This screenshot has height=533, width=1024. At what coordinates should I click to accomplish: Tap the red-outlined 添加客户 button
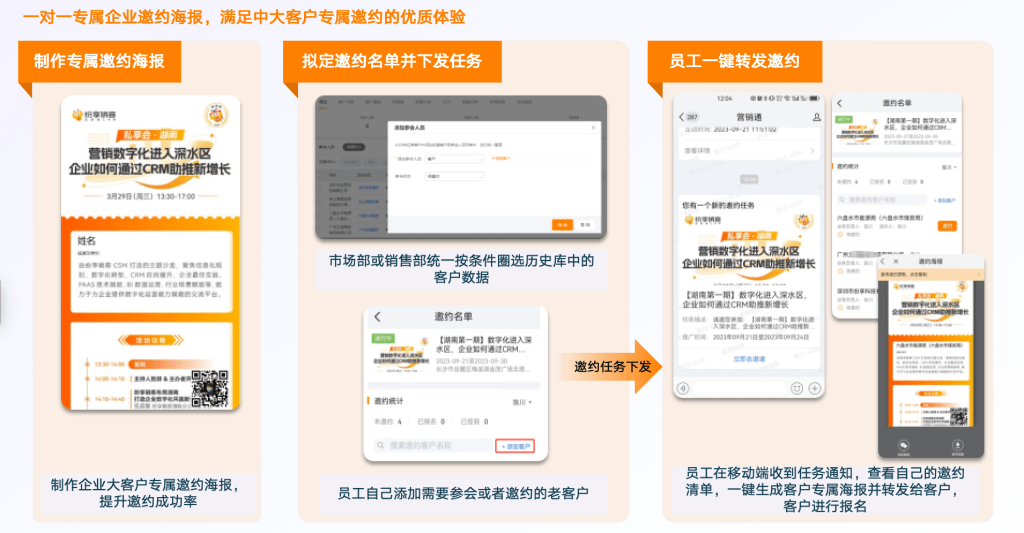[x=516, y=445]
